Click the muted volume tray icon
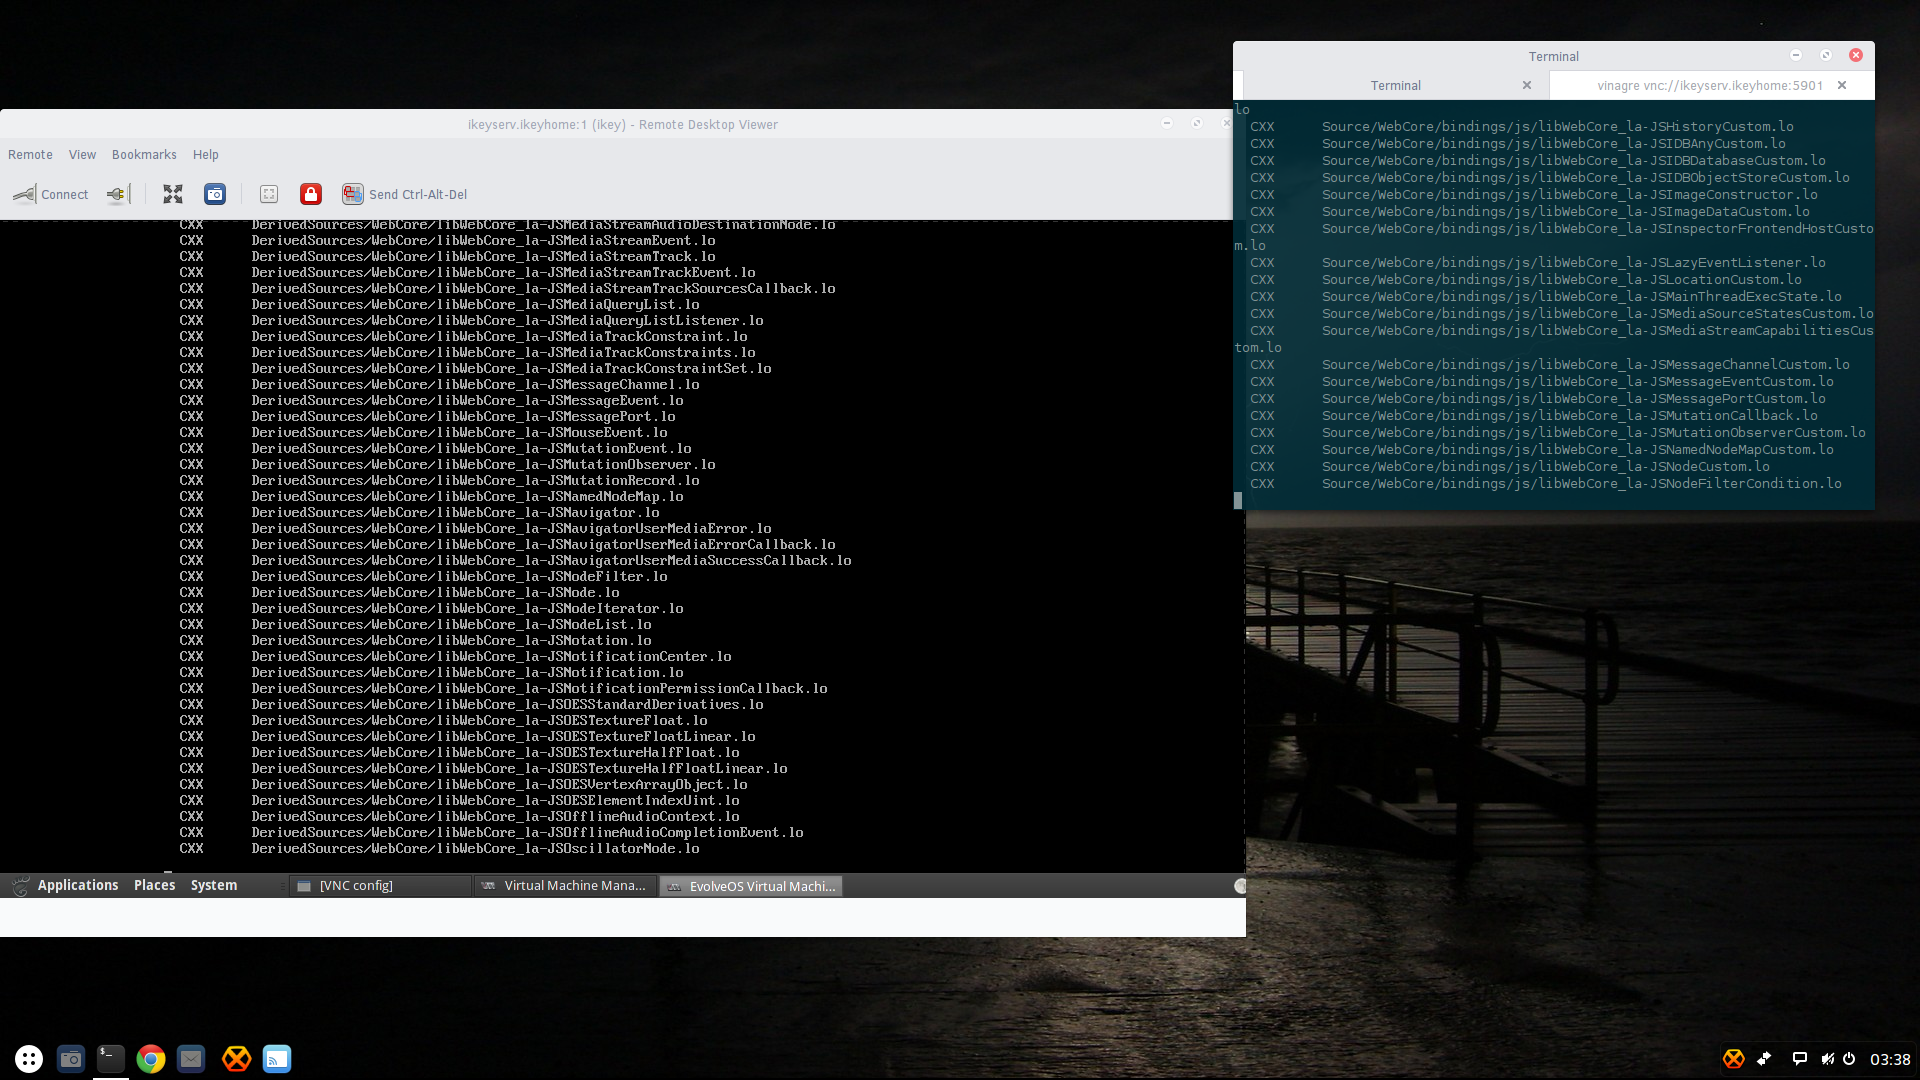This screenshot has width=1920, height=1080. coord(1827,1059)
